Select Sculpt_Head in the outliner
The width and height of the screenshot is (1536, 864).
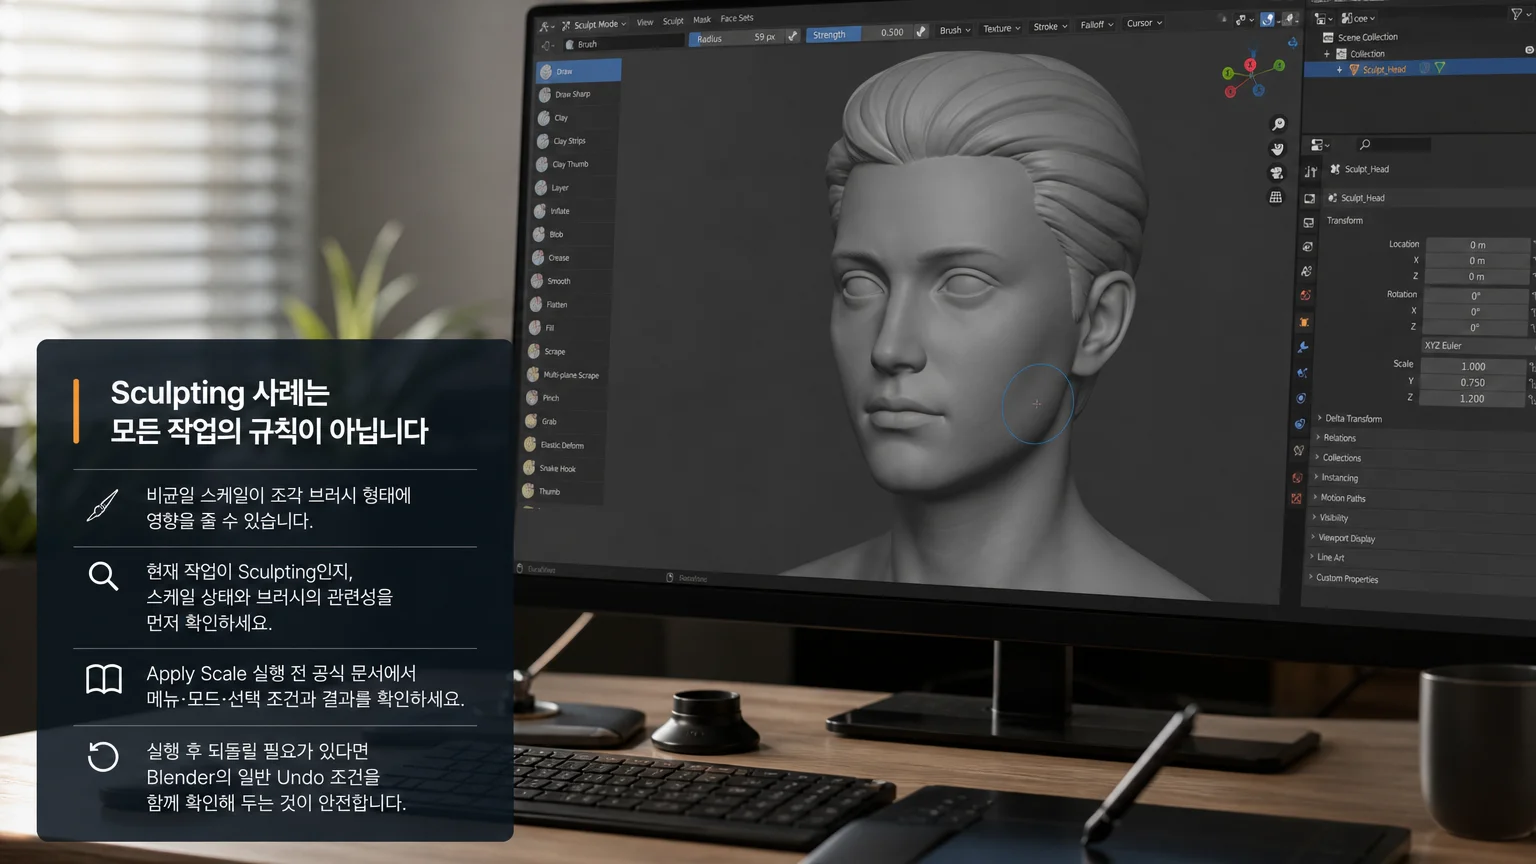1383,69
